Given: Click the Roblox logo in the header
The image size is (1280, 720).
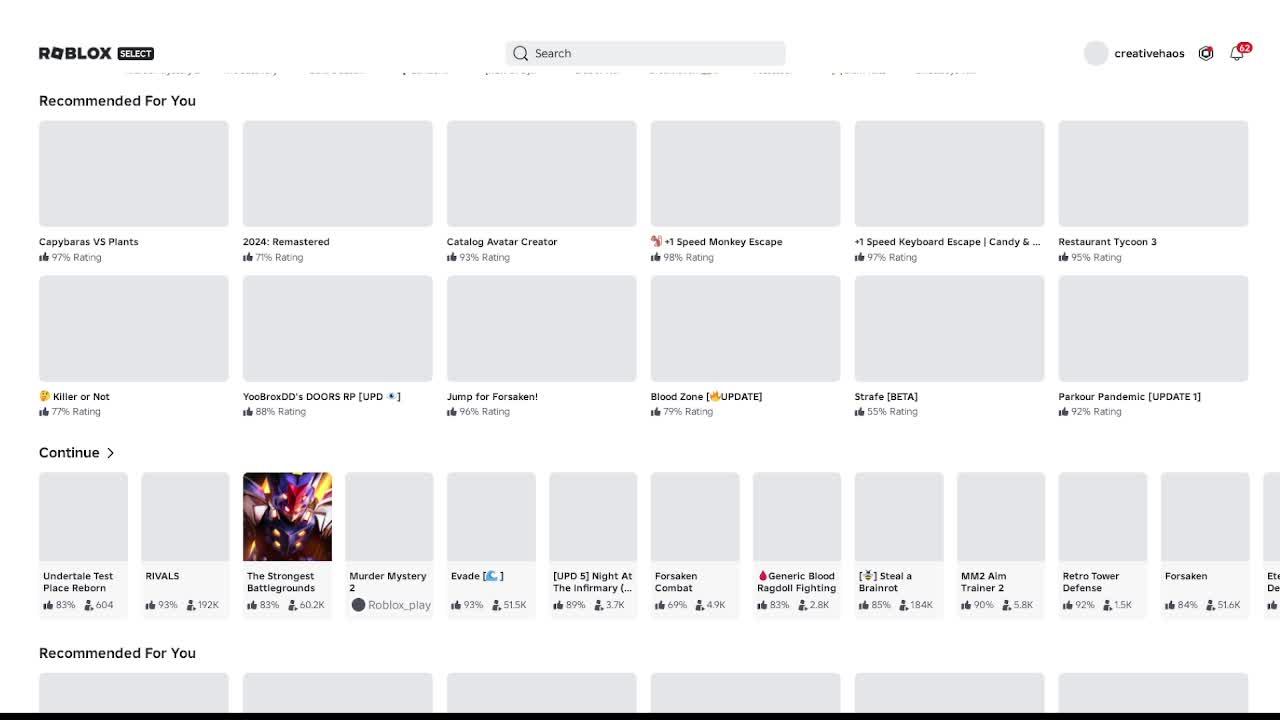Looking at the screenshot, I should [75, 53].
